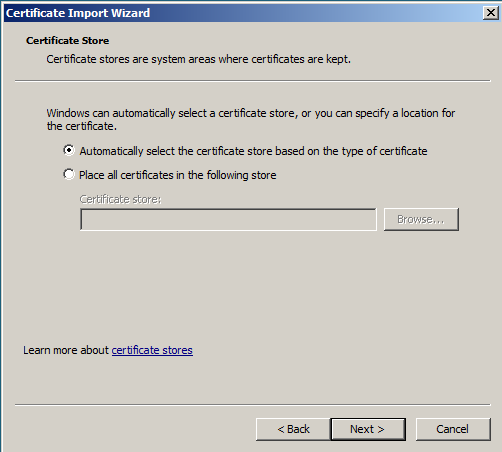Click the separator line above the Back button

(x=253, y=405)
